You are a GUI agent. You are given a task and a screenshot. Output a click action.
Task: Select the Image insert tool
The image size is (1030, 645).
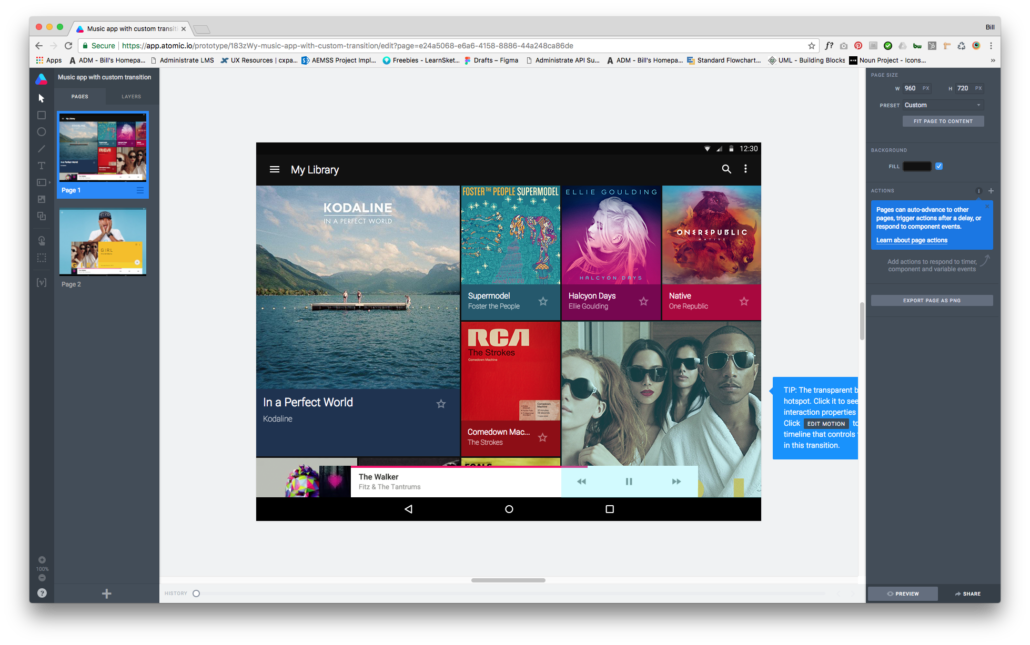pyautogui.click(x=41, y=199)
